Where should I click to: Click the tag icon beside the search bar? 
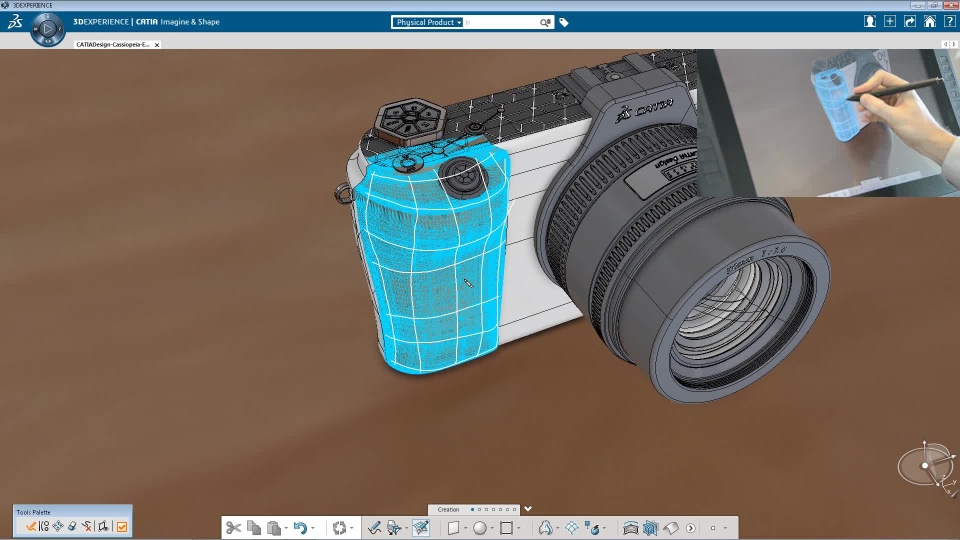564,23
